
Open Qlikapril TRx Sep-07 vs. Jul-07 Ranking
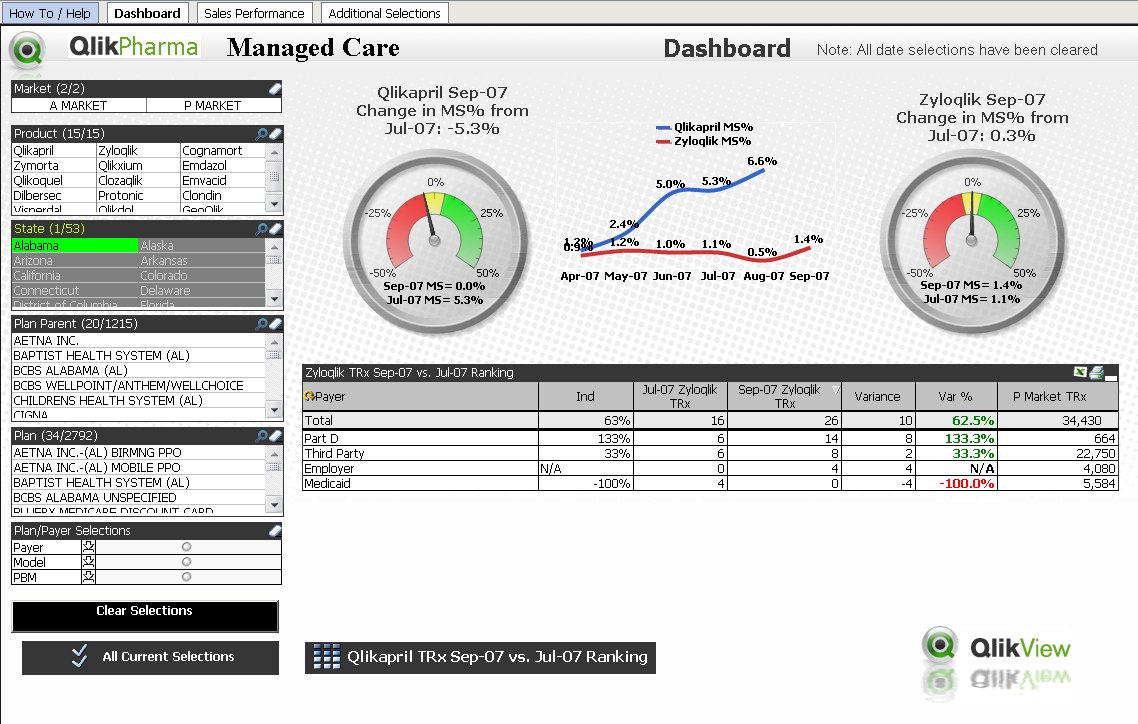480,657
